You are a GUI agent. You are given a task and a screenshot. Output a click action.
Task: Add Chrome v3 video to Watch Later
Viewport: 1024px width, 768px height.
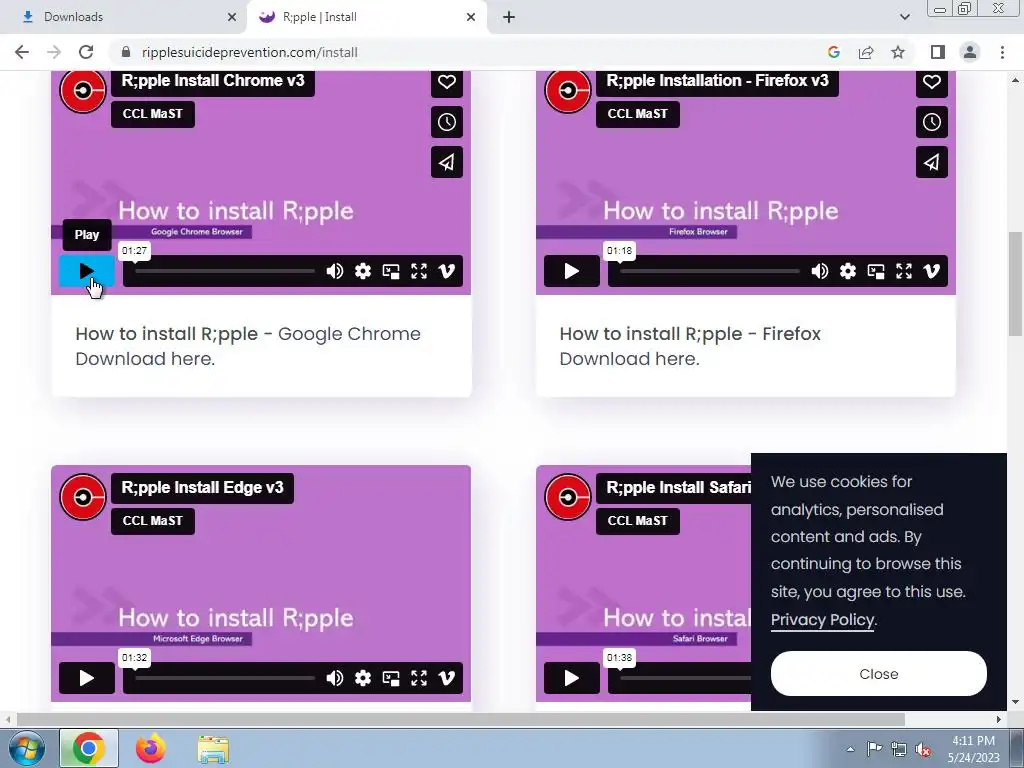point(447,122)
